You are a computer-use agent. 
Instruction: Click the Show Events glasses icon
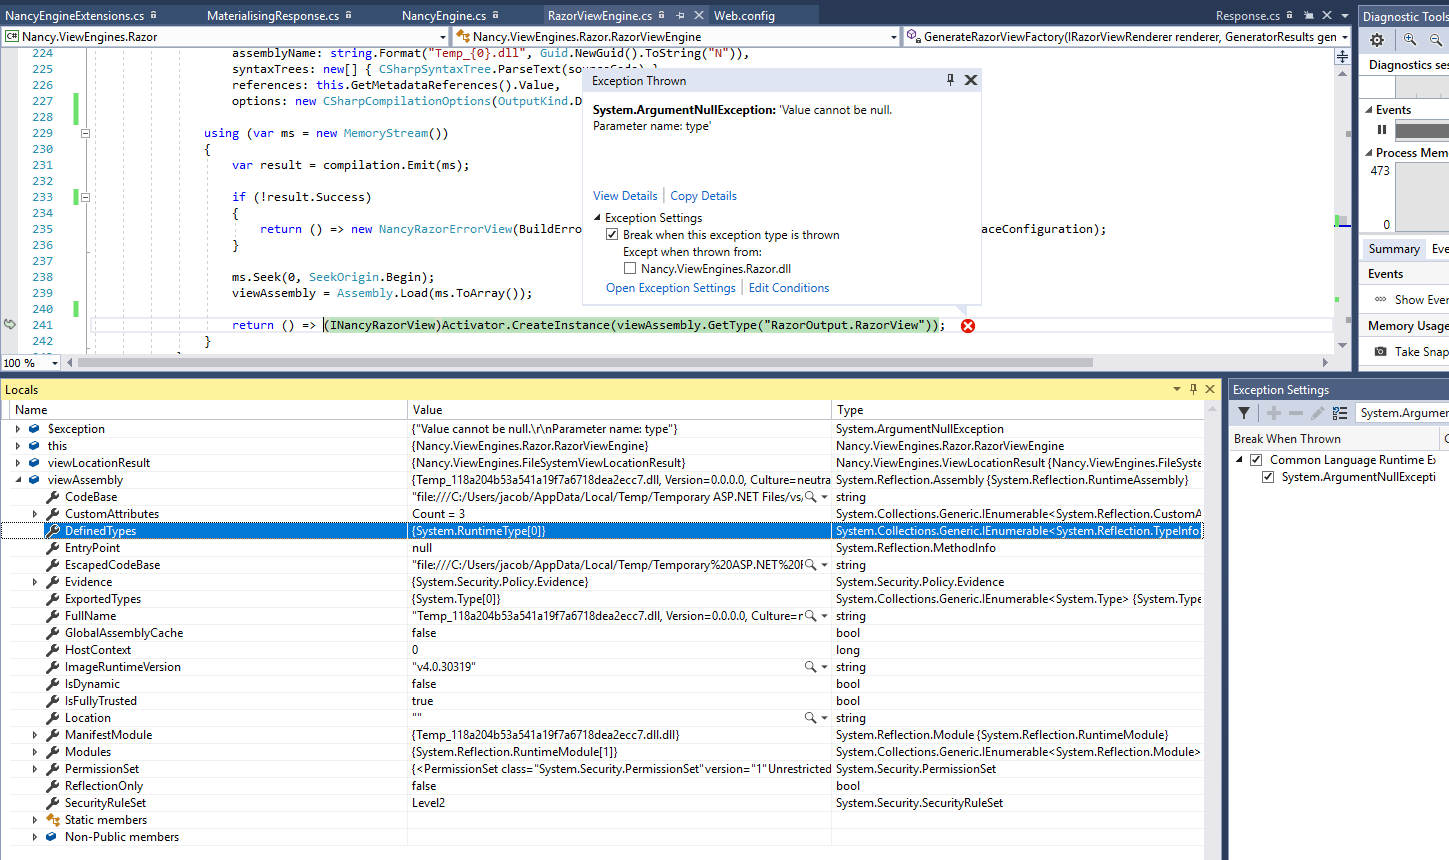click(1381, 300)
